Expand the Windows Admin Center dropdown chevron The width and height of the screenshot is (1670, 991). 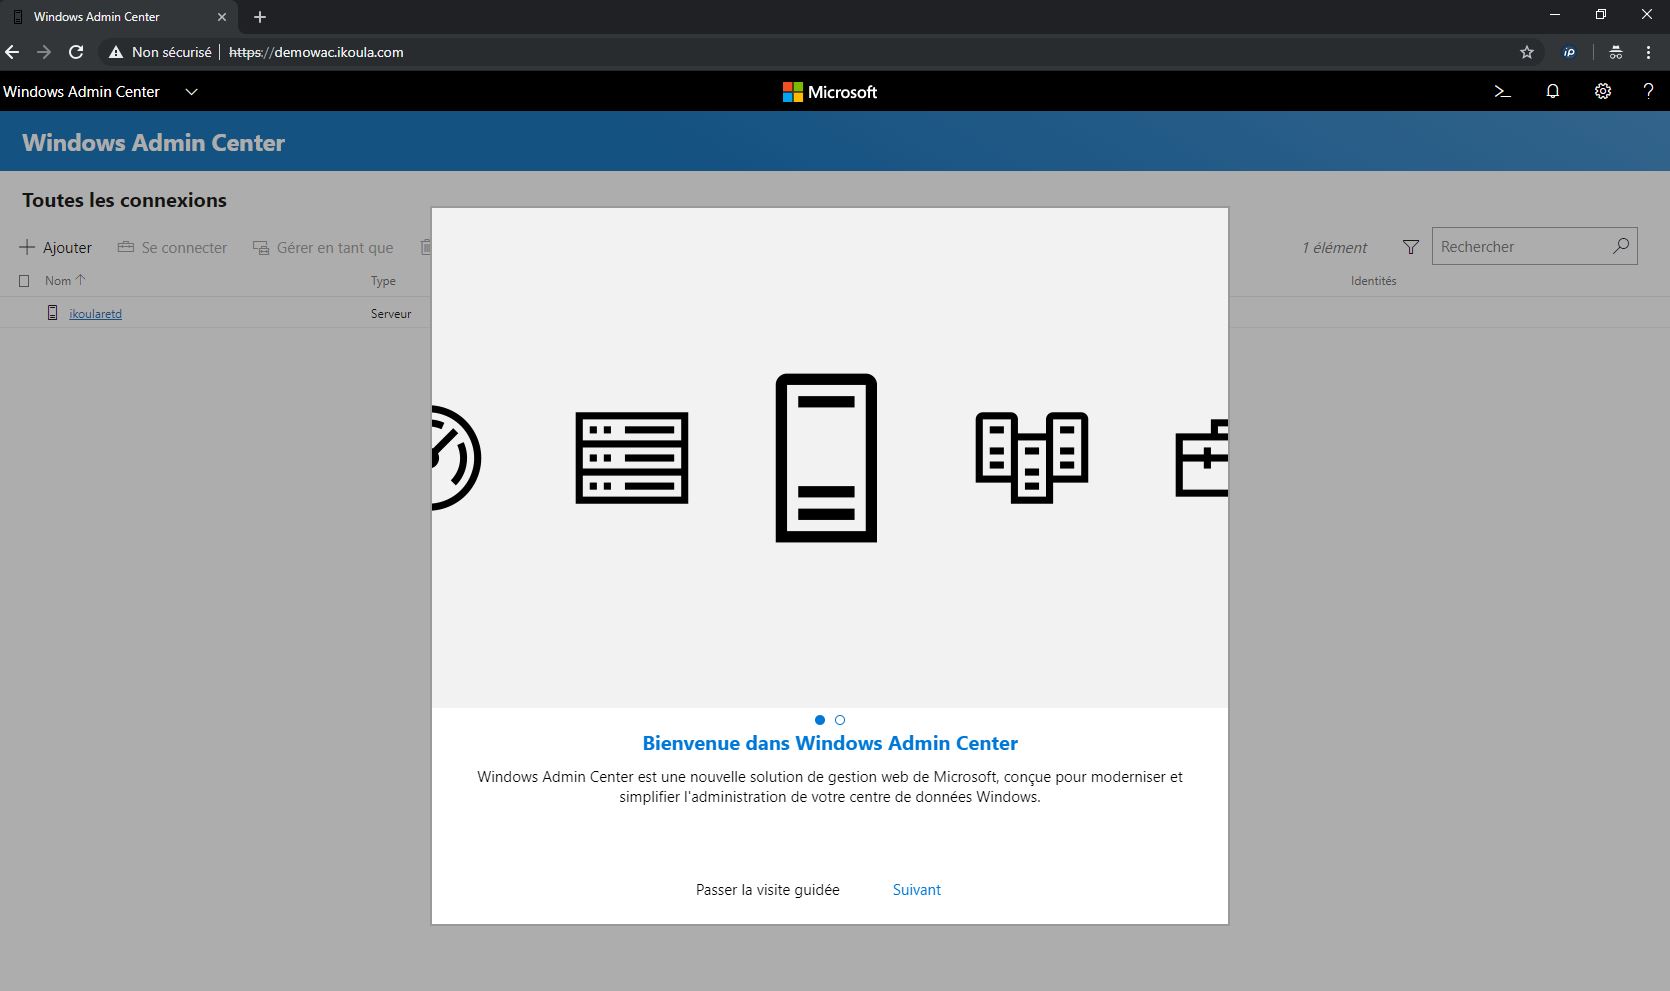(x=192, y=91)
